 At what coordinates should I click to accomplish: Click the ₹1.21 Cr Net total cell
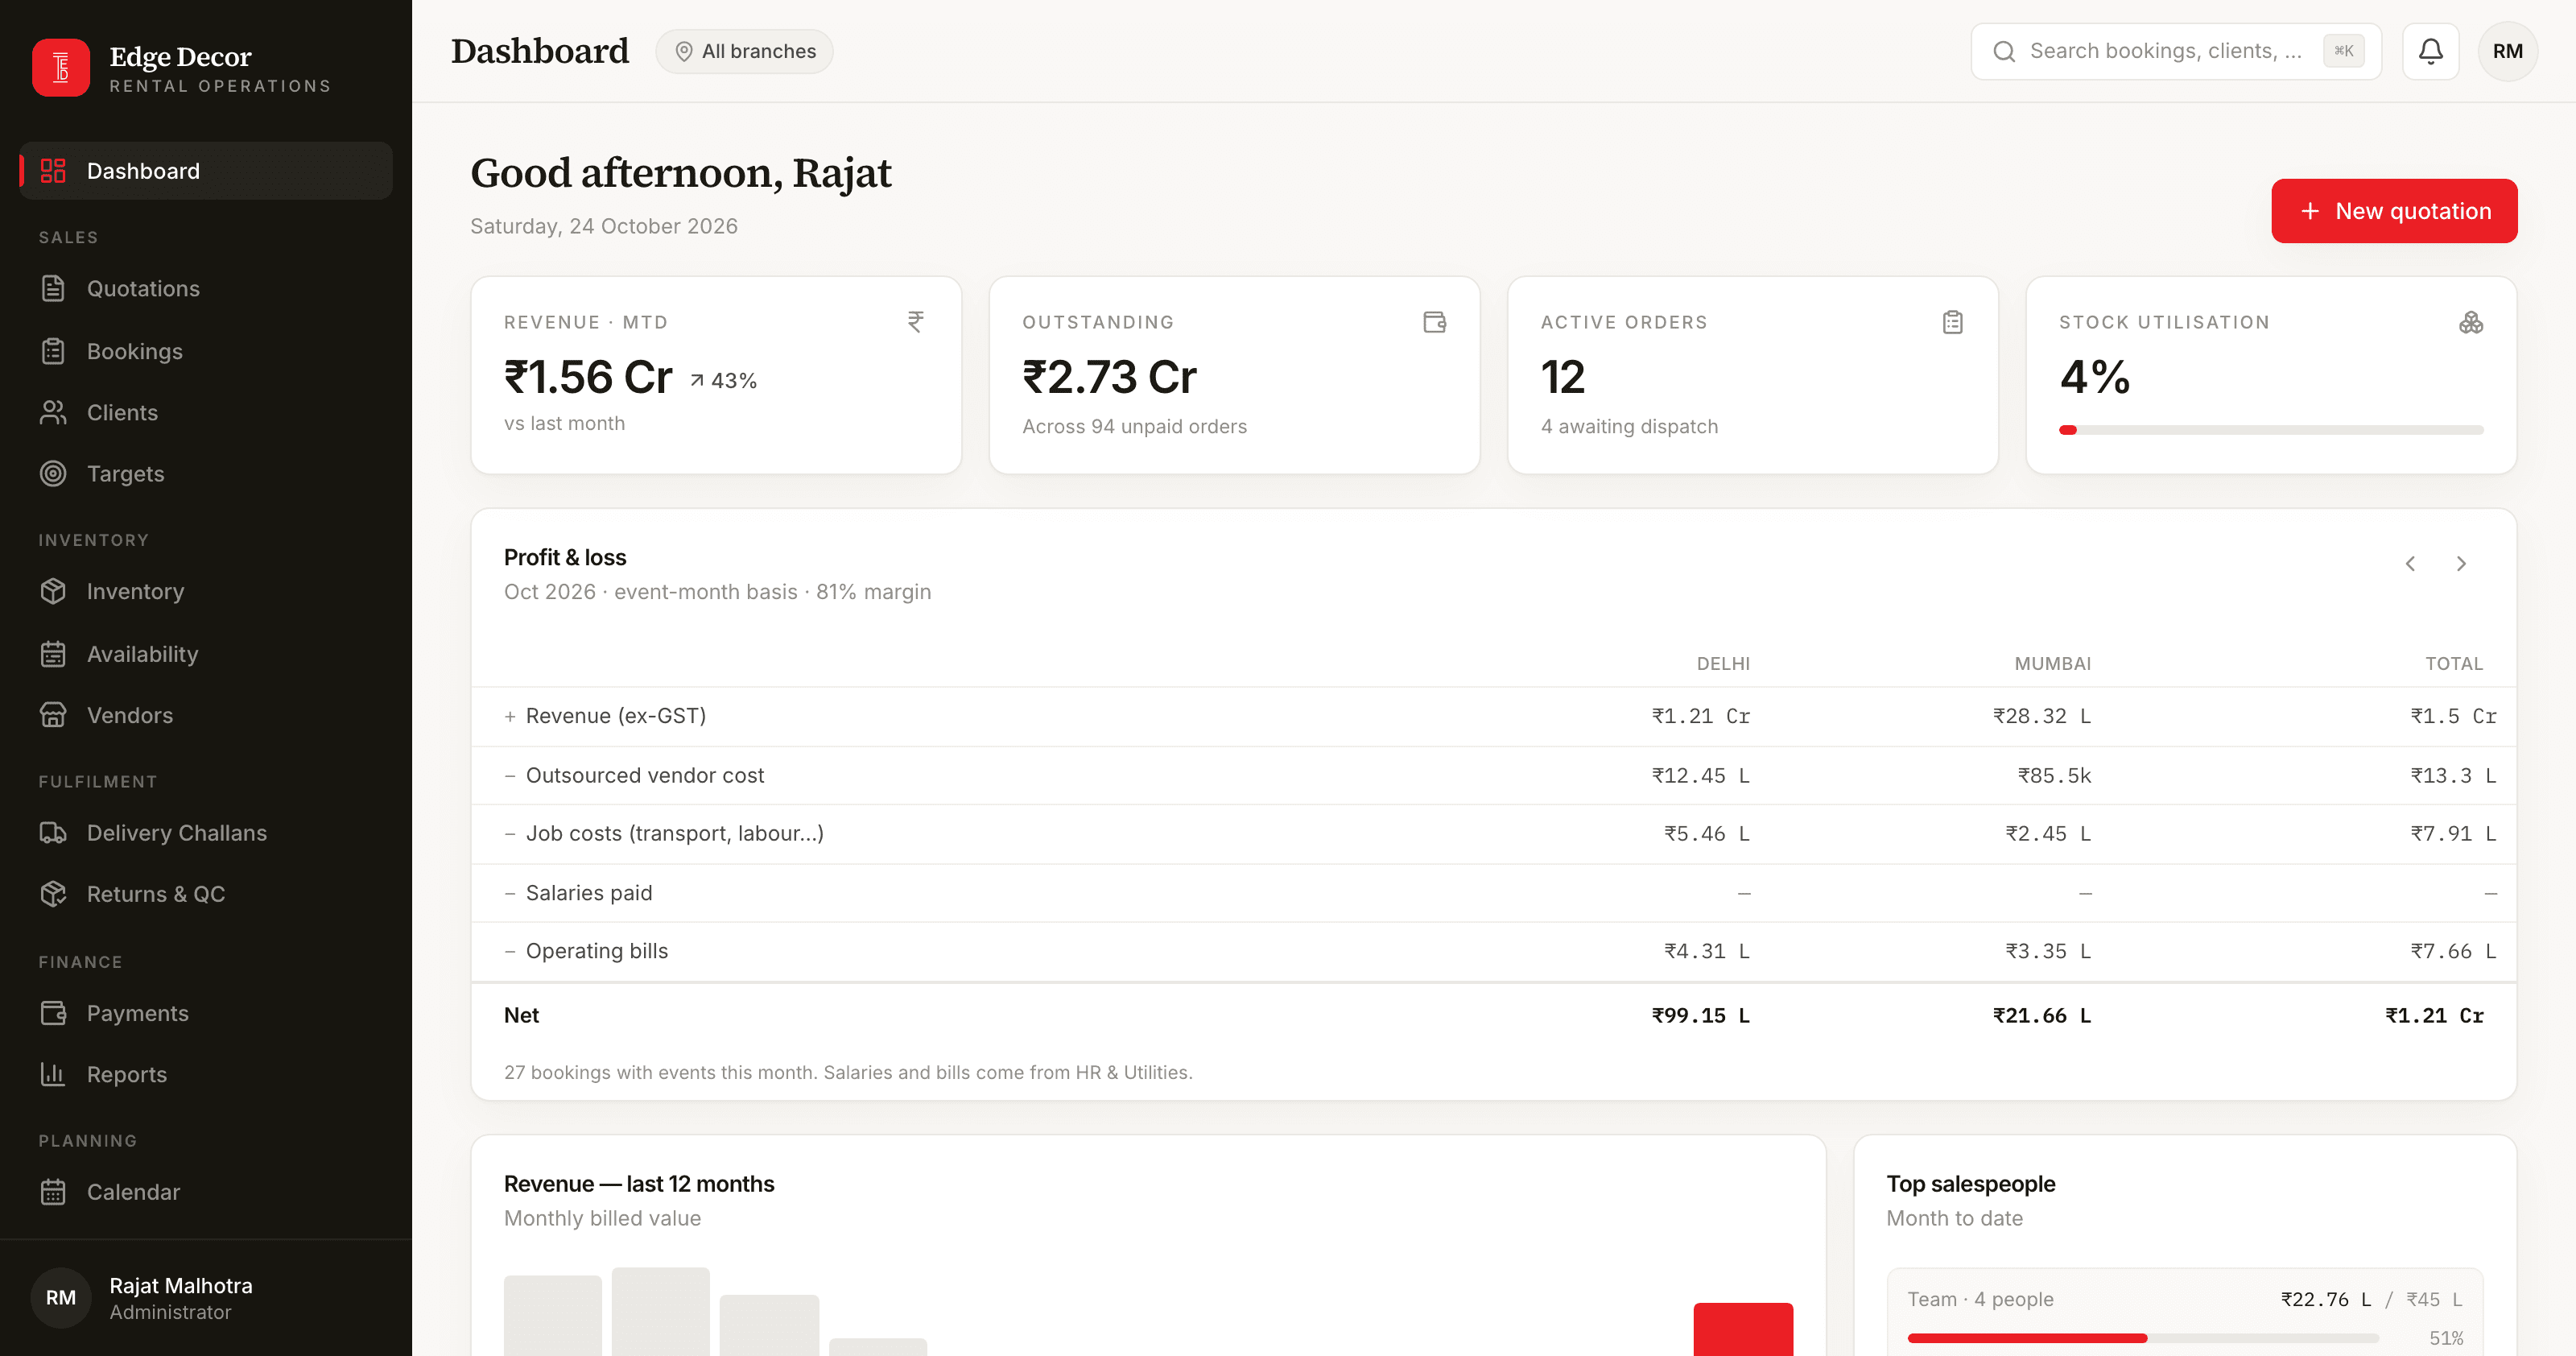point(2434,1016)
